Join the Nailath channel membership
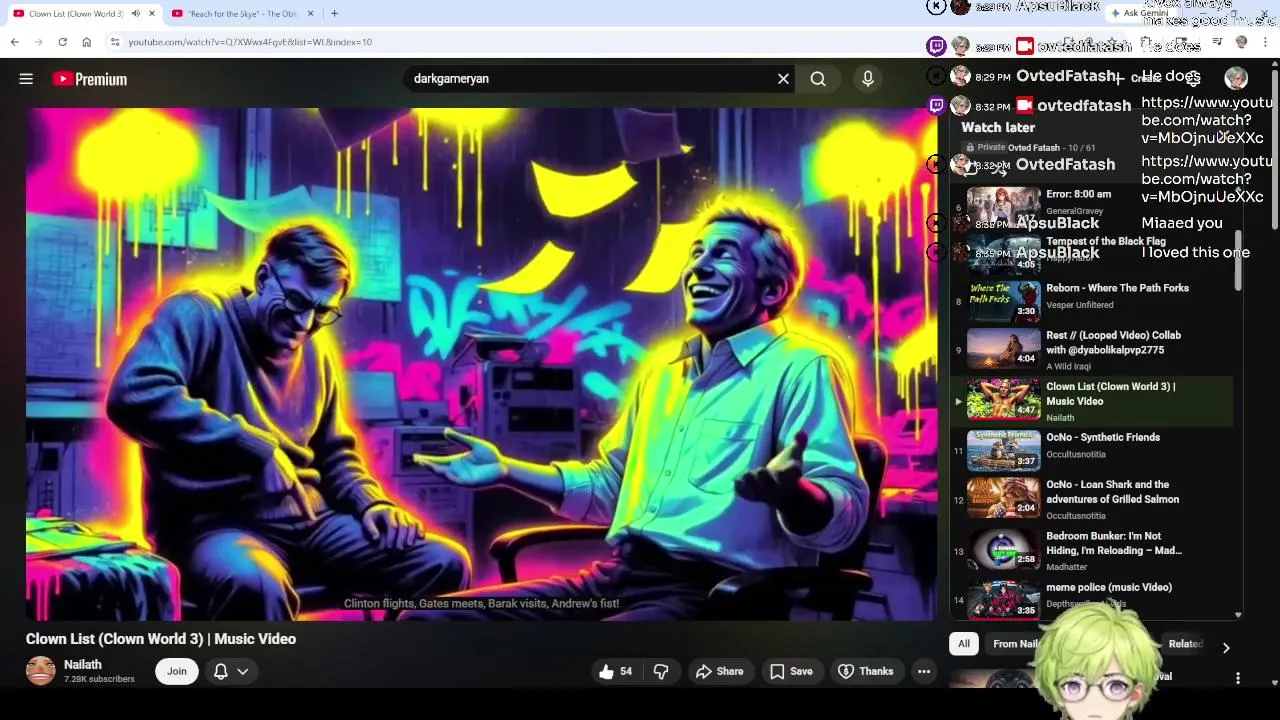 [177, 672]
